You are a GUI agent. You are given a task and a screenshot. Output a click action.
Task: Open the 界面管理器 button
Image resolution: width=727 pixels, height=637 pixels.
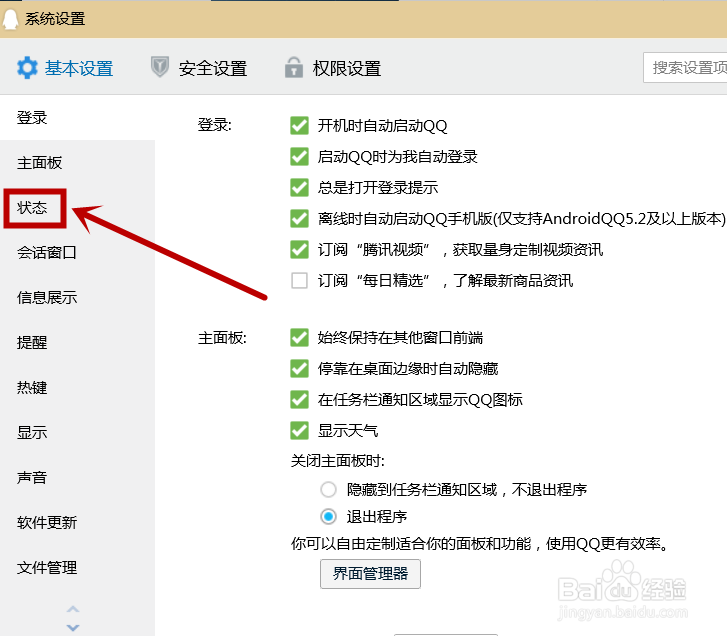coord(370,574)
